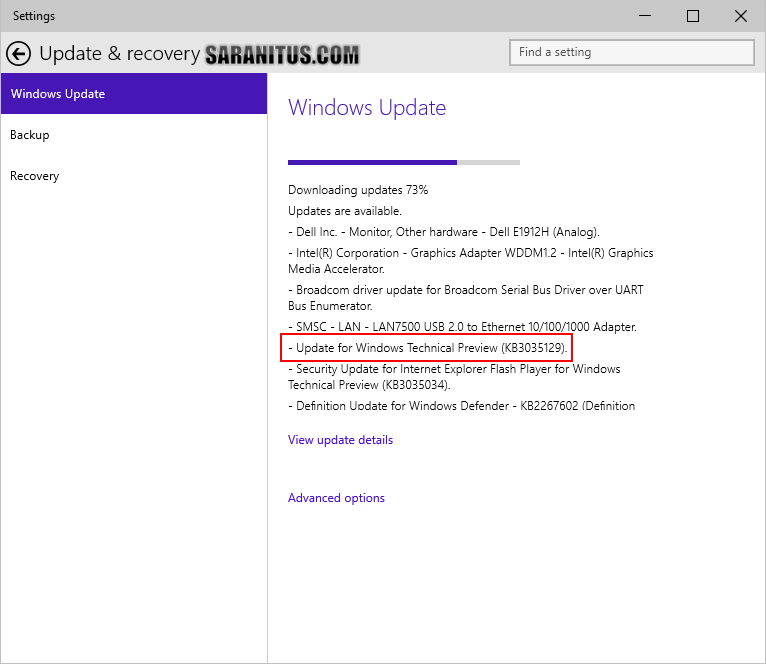Click the update download progress bar

coord(404,162)
